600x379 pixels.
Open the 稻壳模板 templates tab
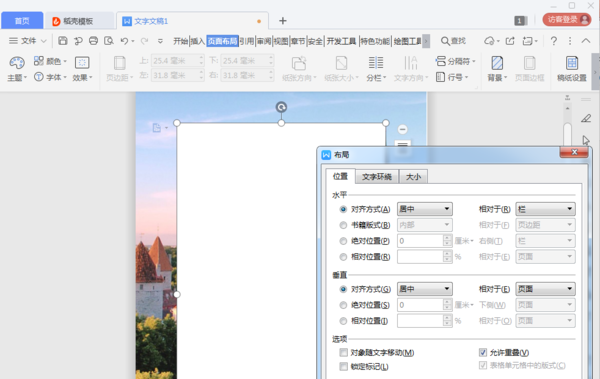pyautogui.click(x=79, y=21)
